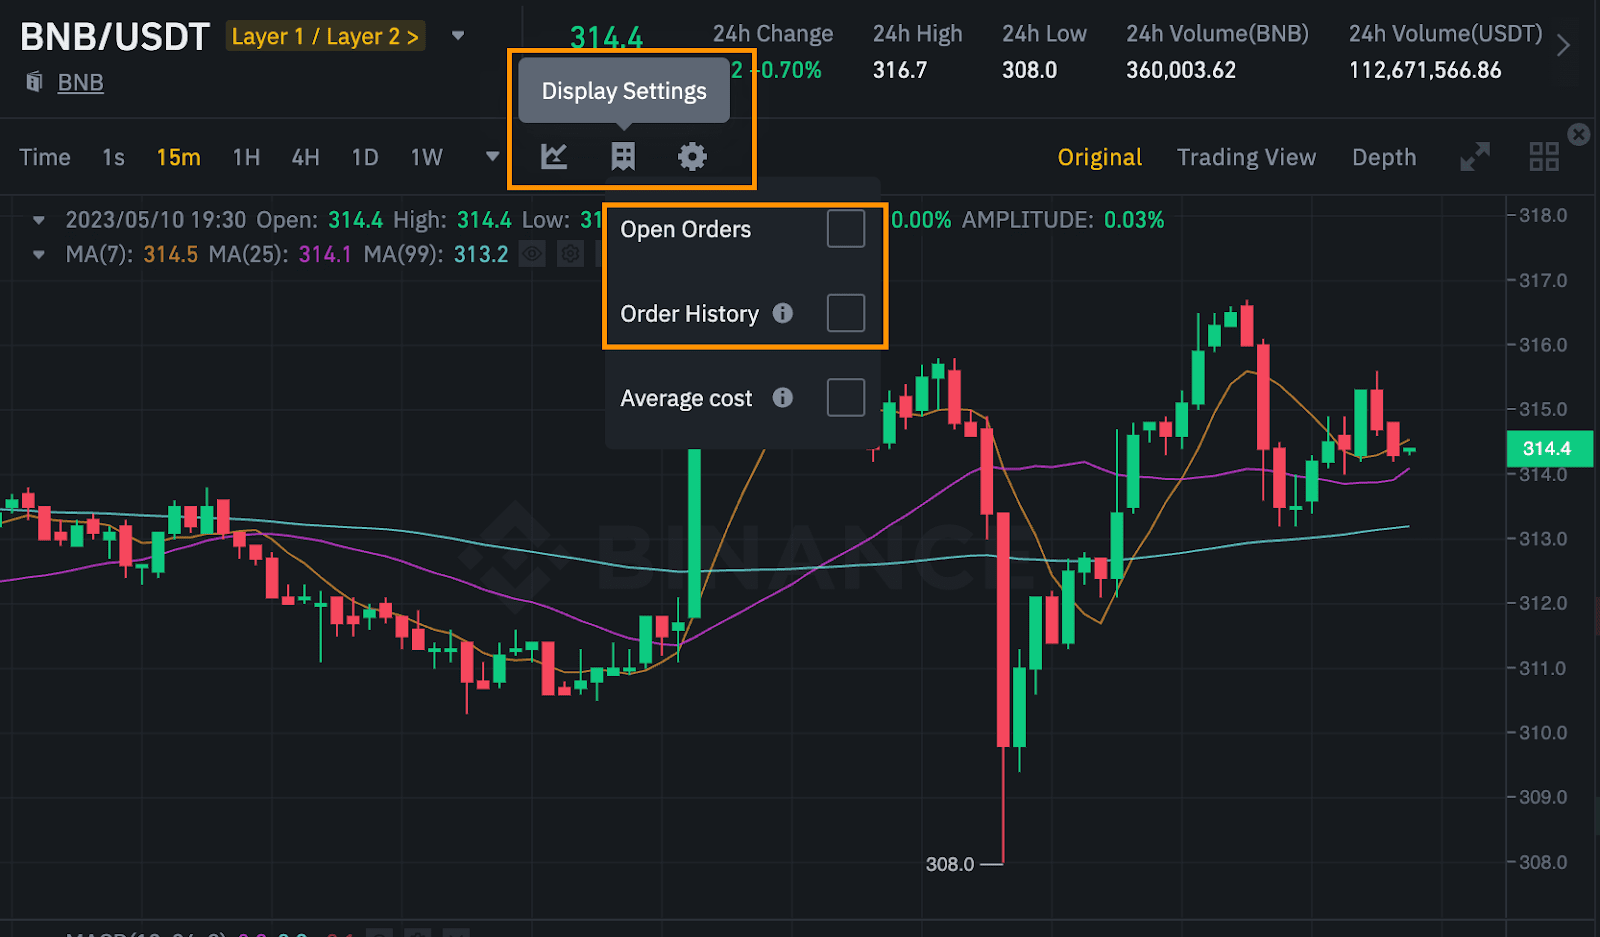Viewport: 1600px width, 937px height.
Task: Click the 24h Volume(USDT) value 112,671,566.86
Action: (1425, 70)
